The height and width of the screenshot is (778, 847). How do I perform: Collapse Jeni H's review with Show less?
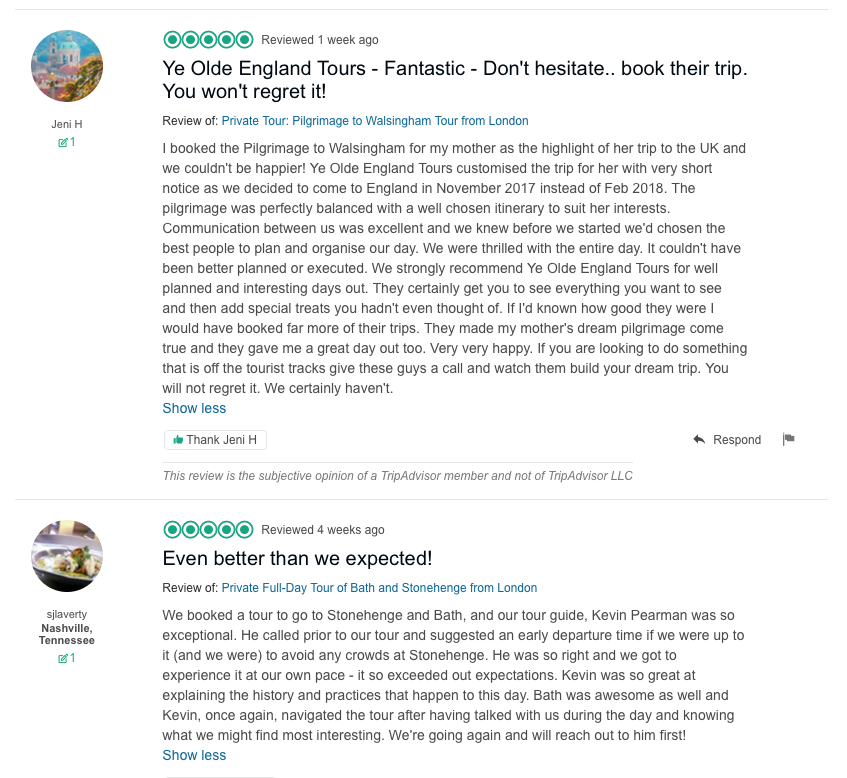[x=194, y=408]
